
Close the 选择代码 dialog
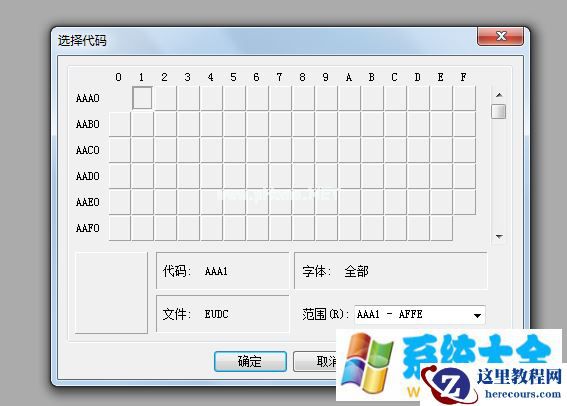500,36
